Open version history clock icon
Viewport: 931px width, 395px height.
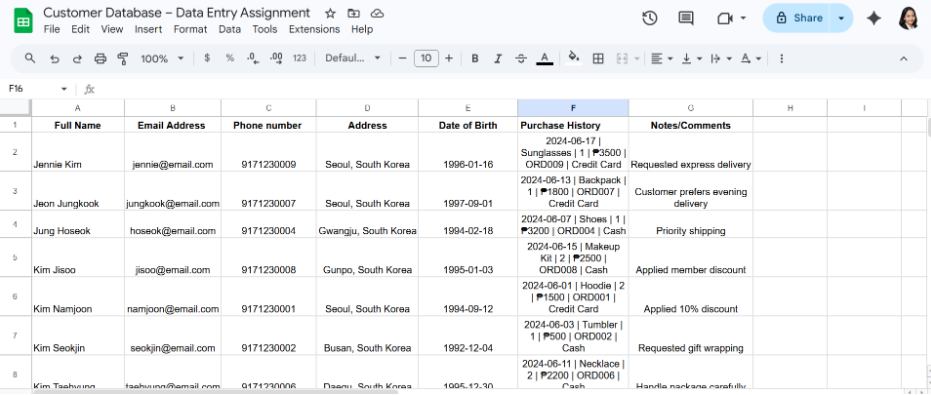(x=650, y=18)
